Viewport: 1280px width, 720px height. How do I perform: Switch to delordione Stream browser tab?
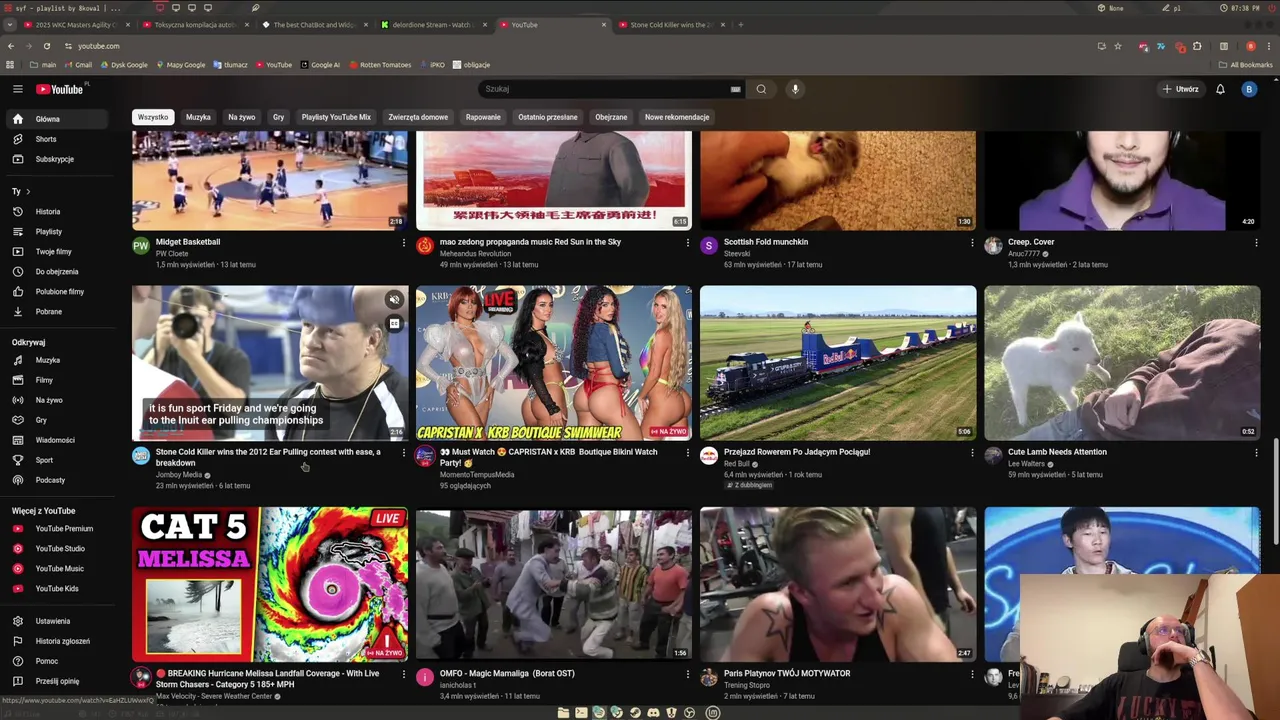coord(431,24)
